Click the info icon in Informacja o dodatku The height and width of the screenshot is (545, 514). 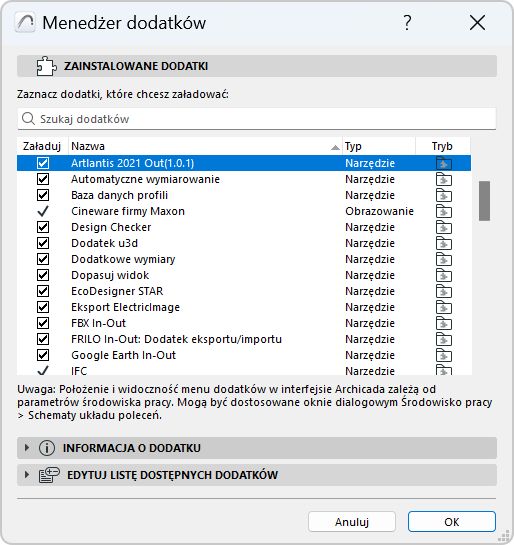(x=47, y=448)
